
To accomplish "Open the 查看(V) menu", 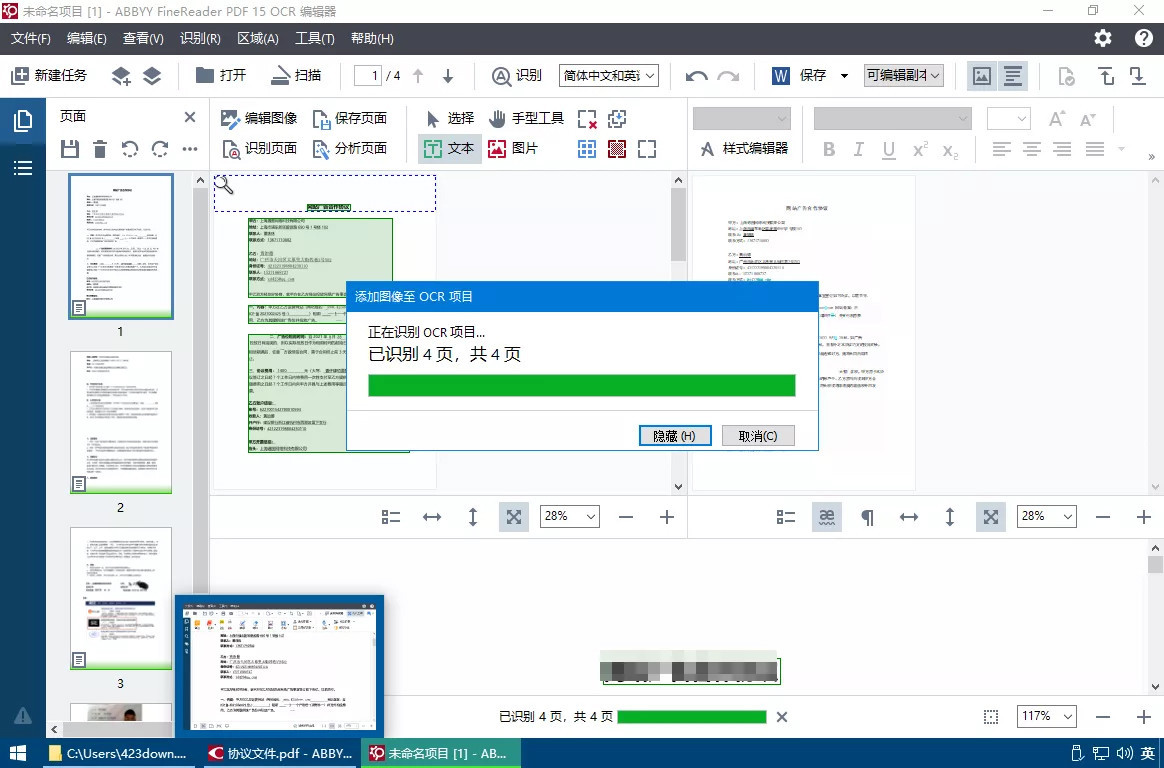I will 143,39.
